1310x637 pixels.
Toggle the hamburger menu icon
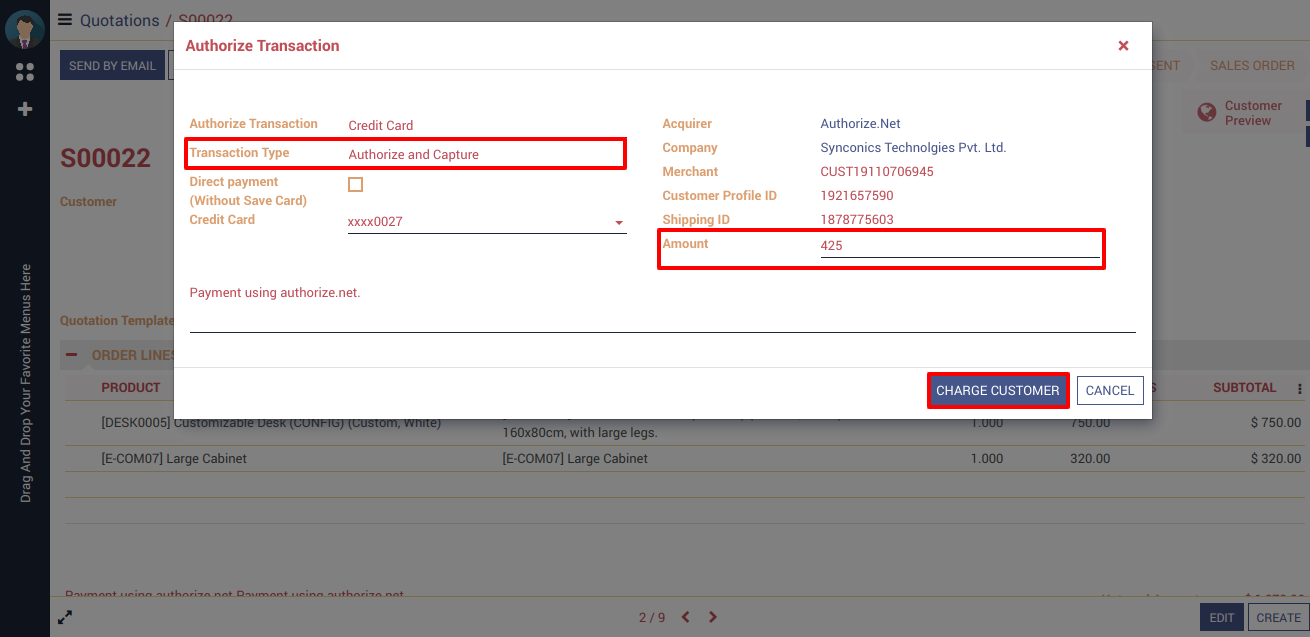(65, 20)
